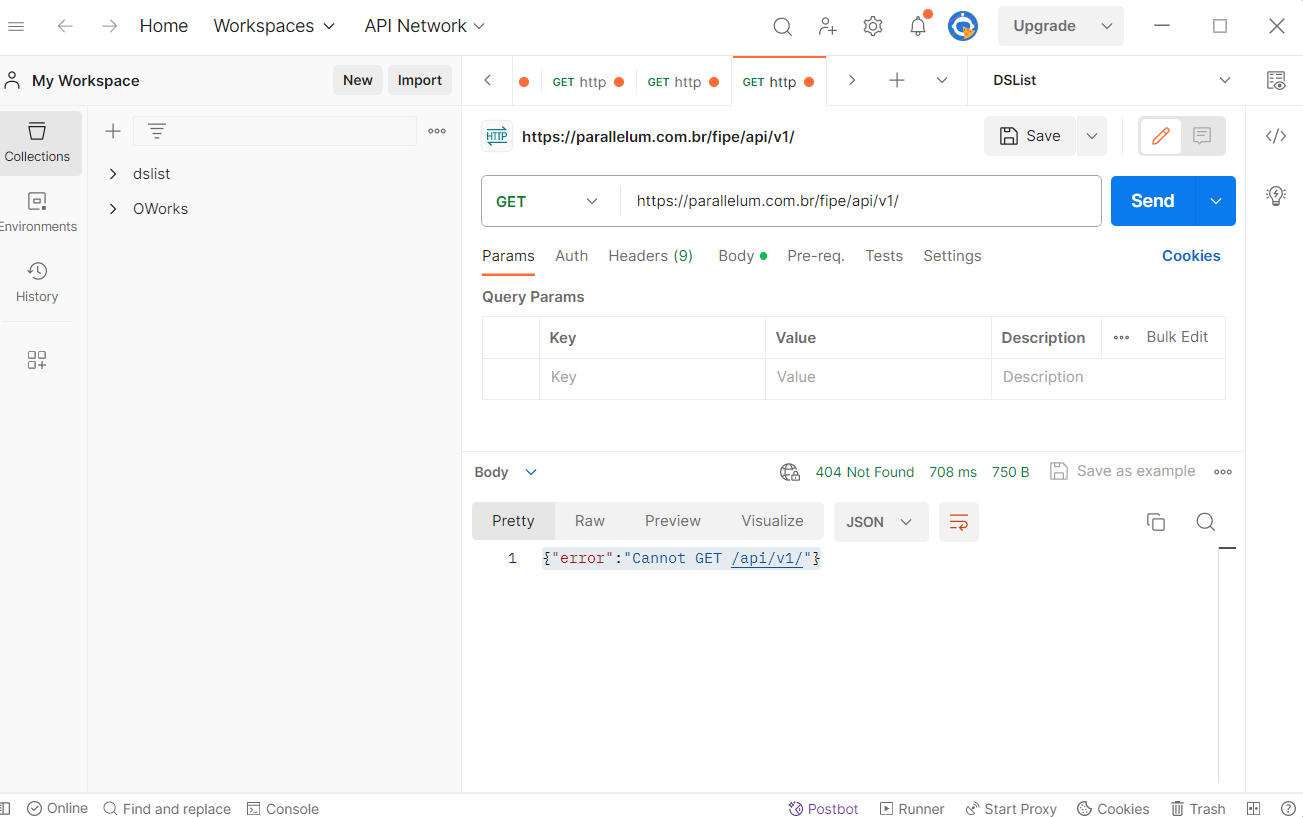Viewport: 1303px width, 817px height.
Task: Open the Upgrade dropdown arrow
Action: pyautogui.click(x=1107, y=26)
